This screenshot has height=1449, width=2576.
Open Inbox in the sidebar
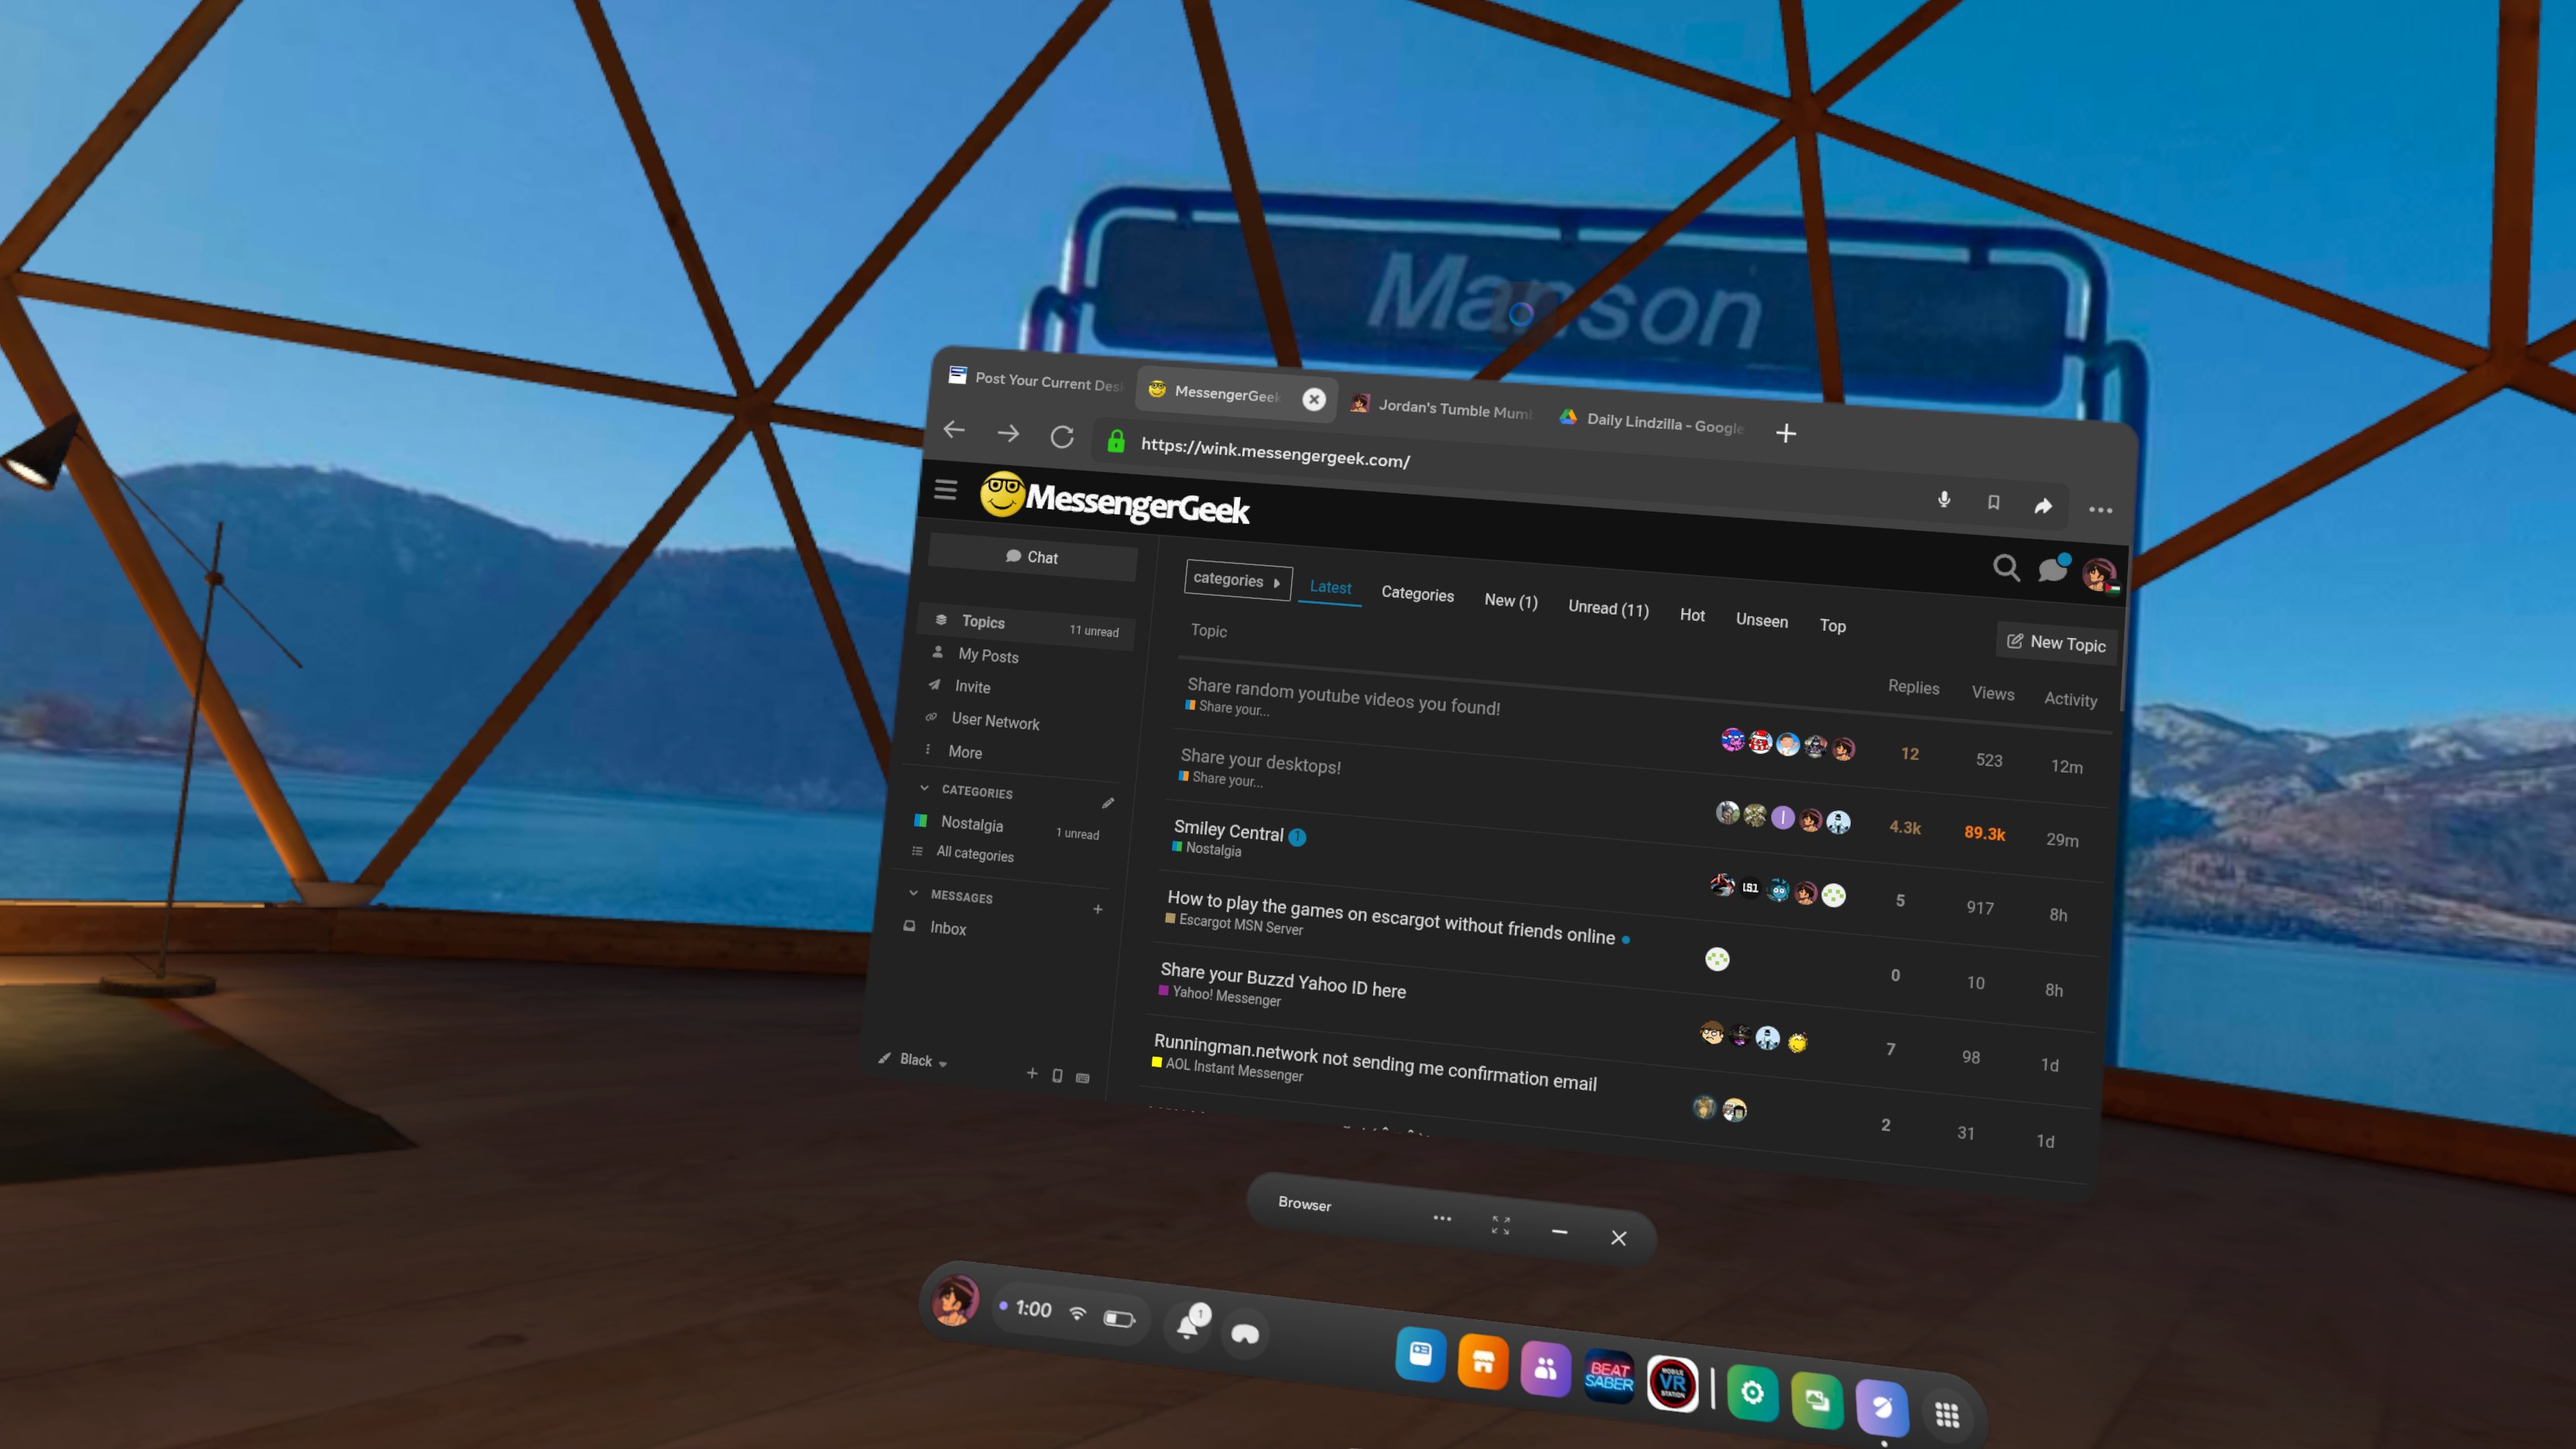click(947, 928)
